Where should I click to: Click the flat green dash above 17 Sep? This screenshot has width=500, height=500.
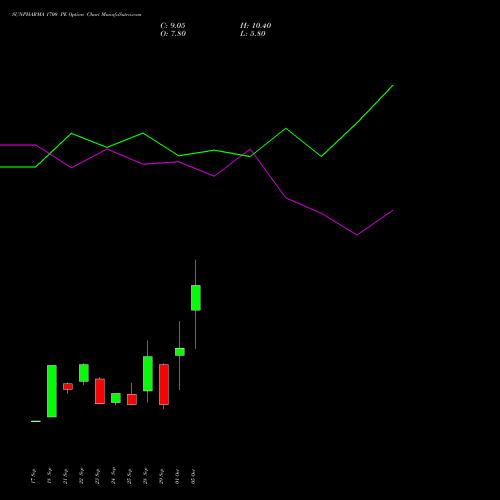[x=36, y=421]
